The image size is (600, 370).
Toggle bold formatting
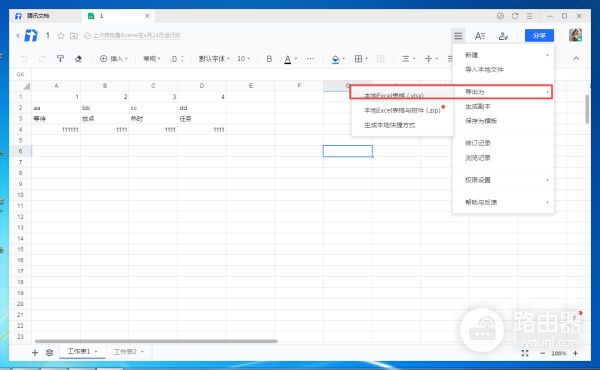(x=269, y=59)
